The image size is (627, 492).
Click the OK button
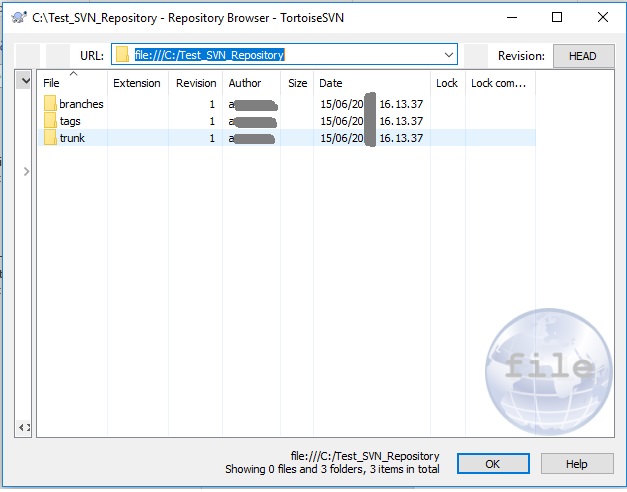tap(493, 464)
